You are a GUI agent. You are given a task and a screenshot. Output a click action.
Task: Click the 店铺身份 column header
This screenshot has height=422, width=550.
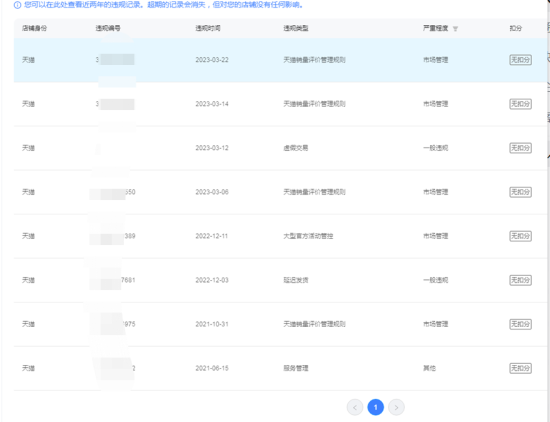tap(34, 28)
